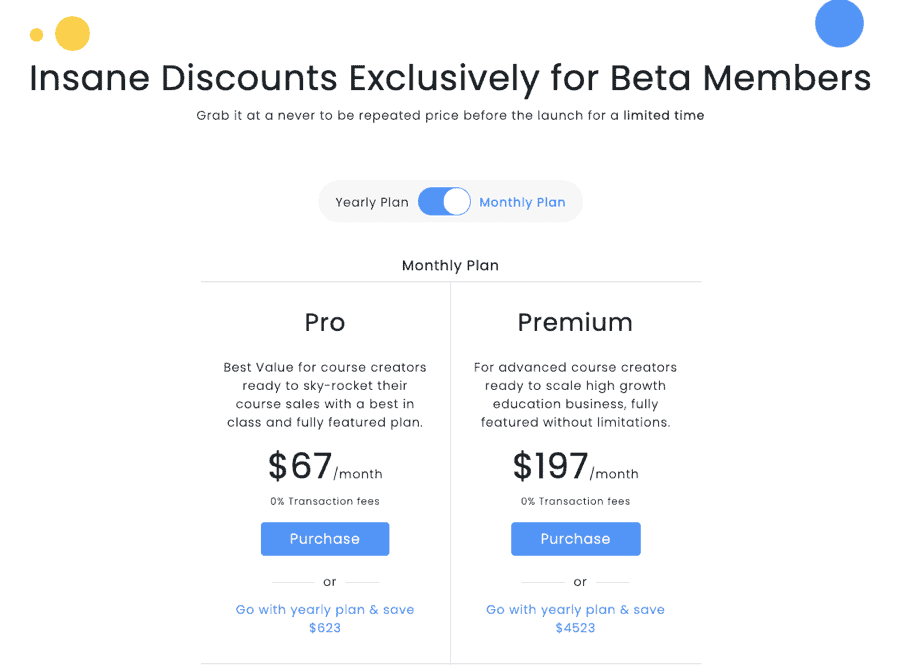The height and width of the screenshot is (665, 900).
Task: Open the yearly plan save $623 link
Action: tap(325, 618)
